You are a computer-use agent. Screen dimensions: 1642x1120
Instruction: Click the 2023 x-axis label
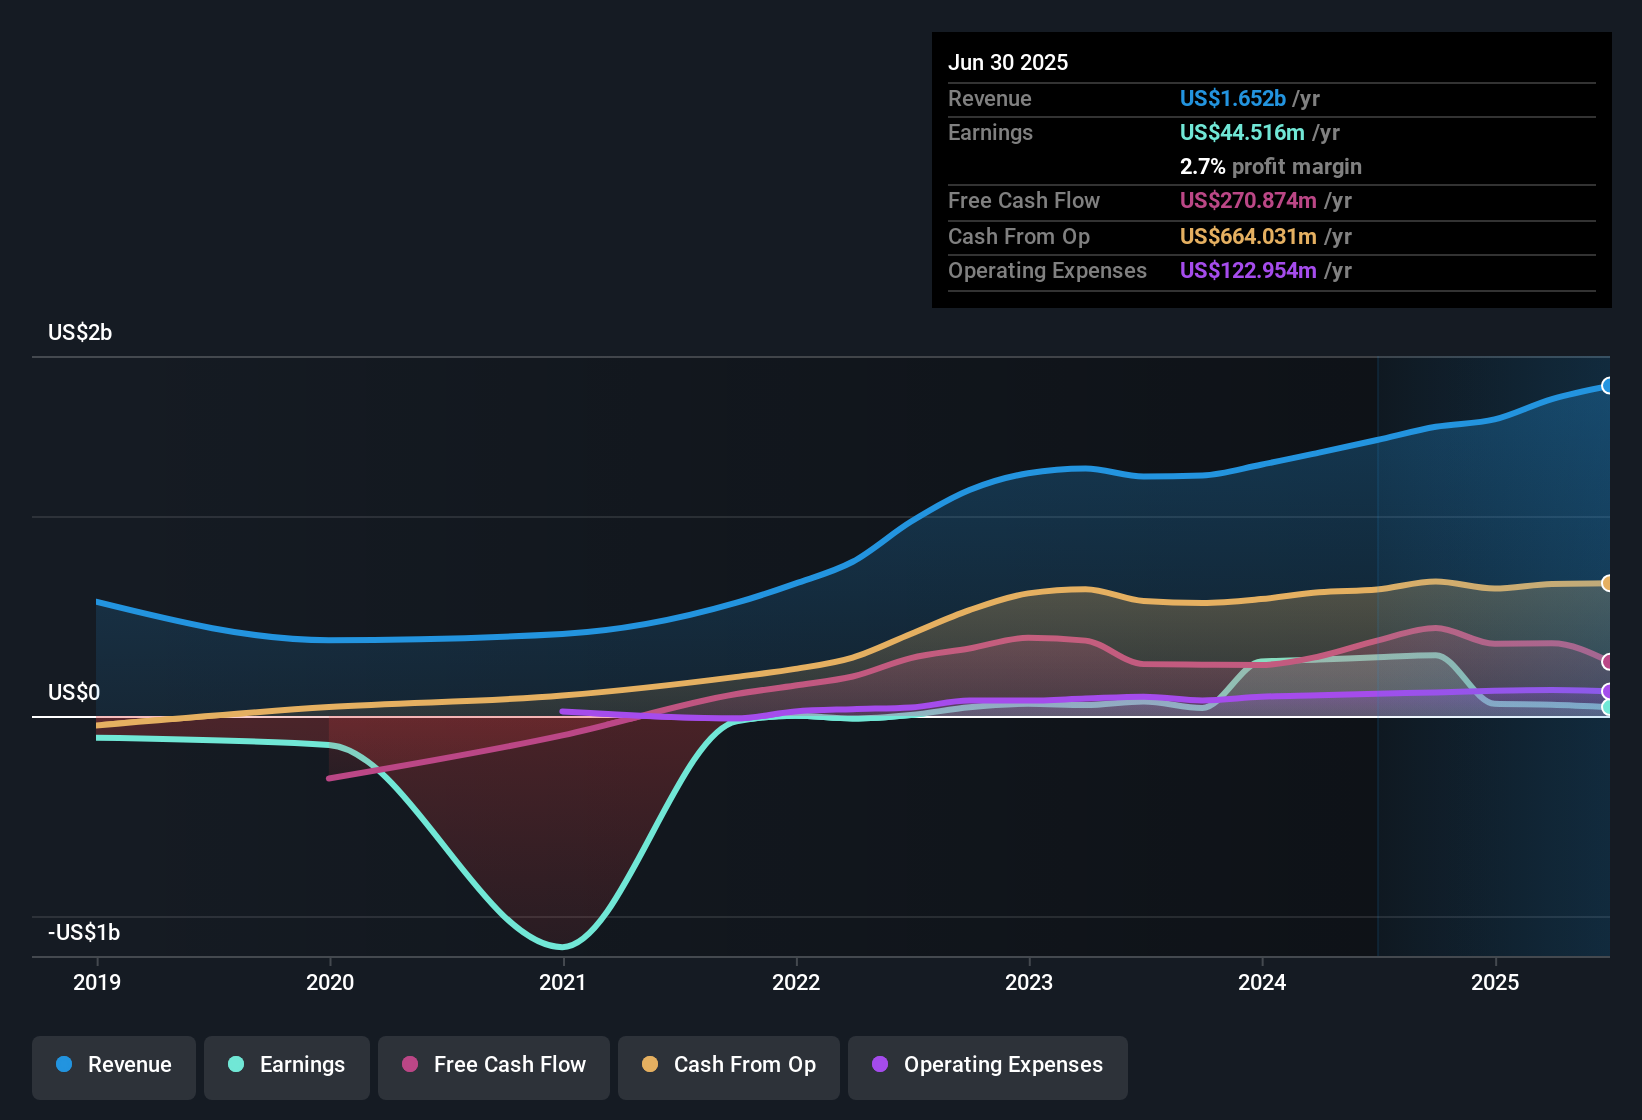pos(1029,982)
